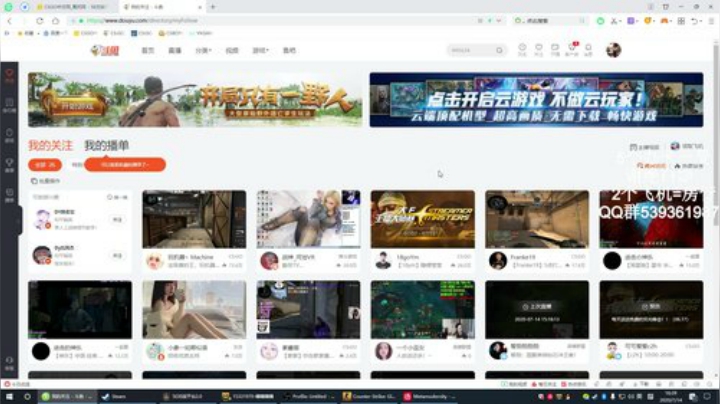This screenshot has height=404, width=720.
Task: Switch to Counter-Strike in the taskbar
Action: [x=370, y=396]
